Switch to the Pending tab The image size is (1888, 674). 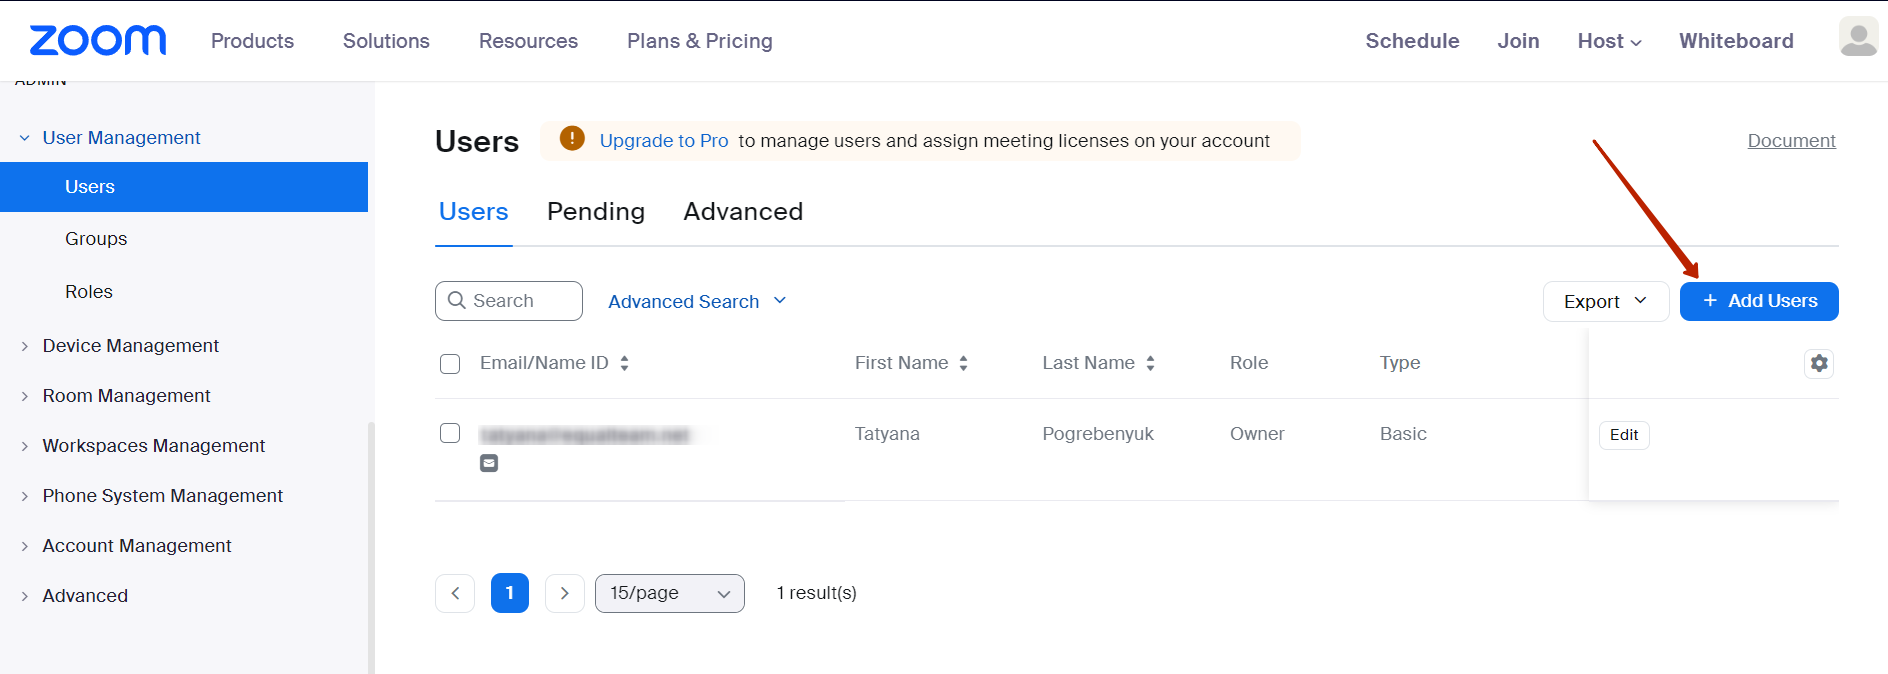[595, 211]
